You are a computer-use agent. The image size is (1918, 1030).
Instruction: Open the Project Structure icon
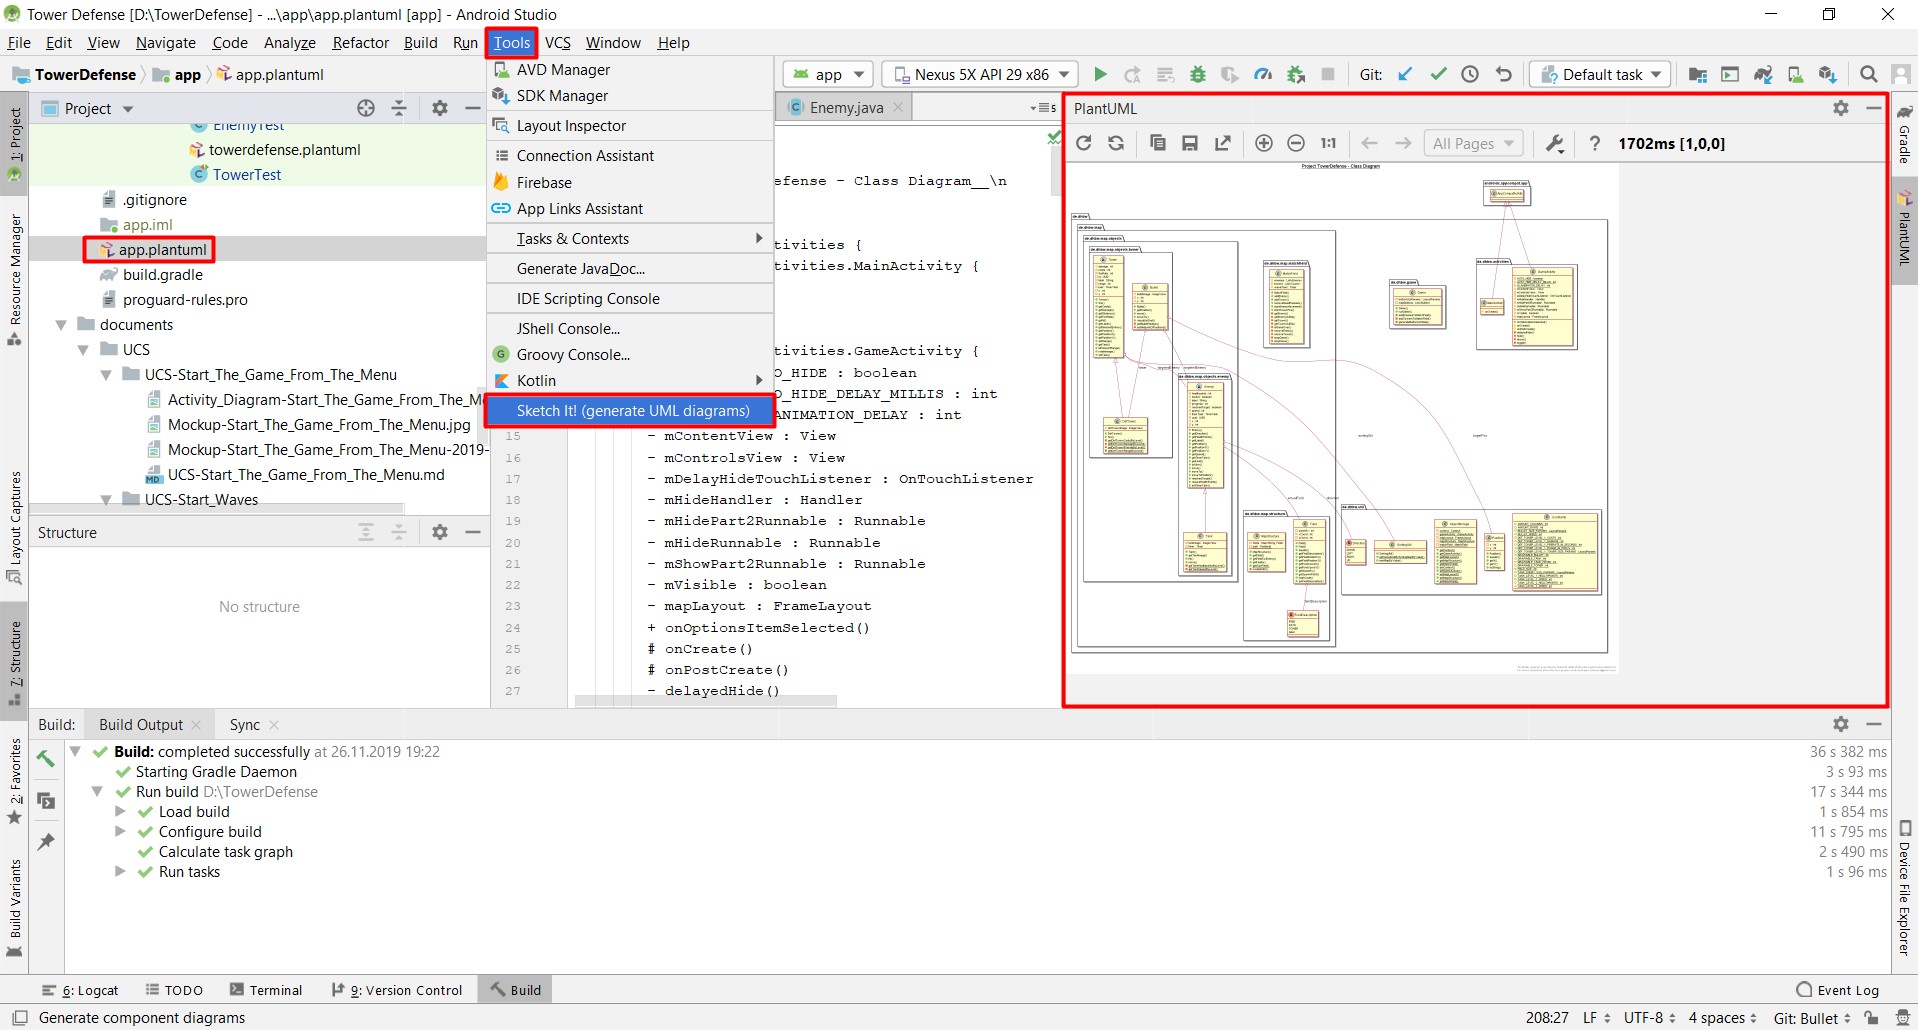[x=1698, y=74]
